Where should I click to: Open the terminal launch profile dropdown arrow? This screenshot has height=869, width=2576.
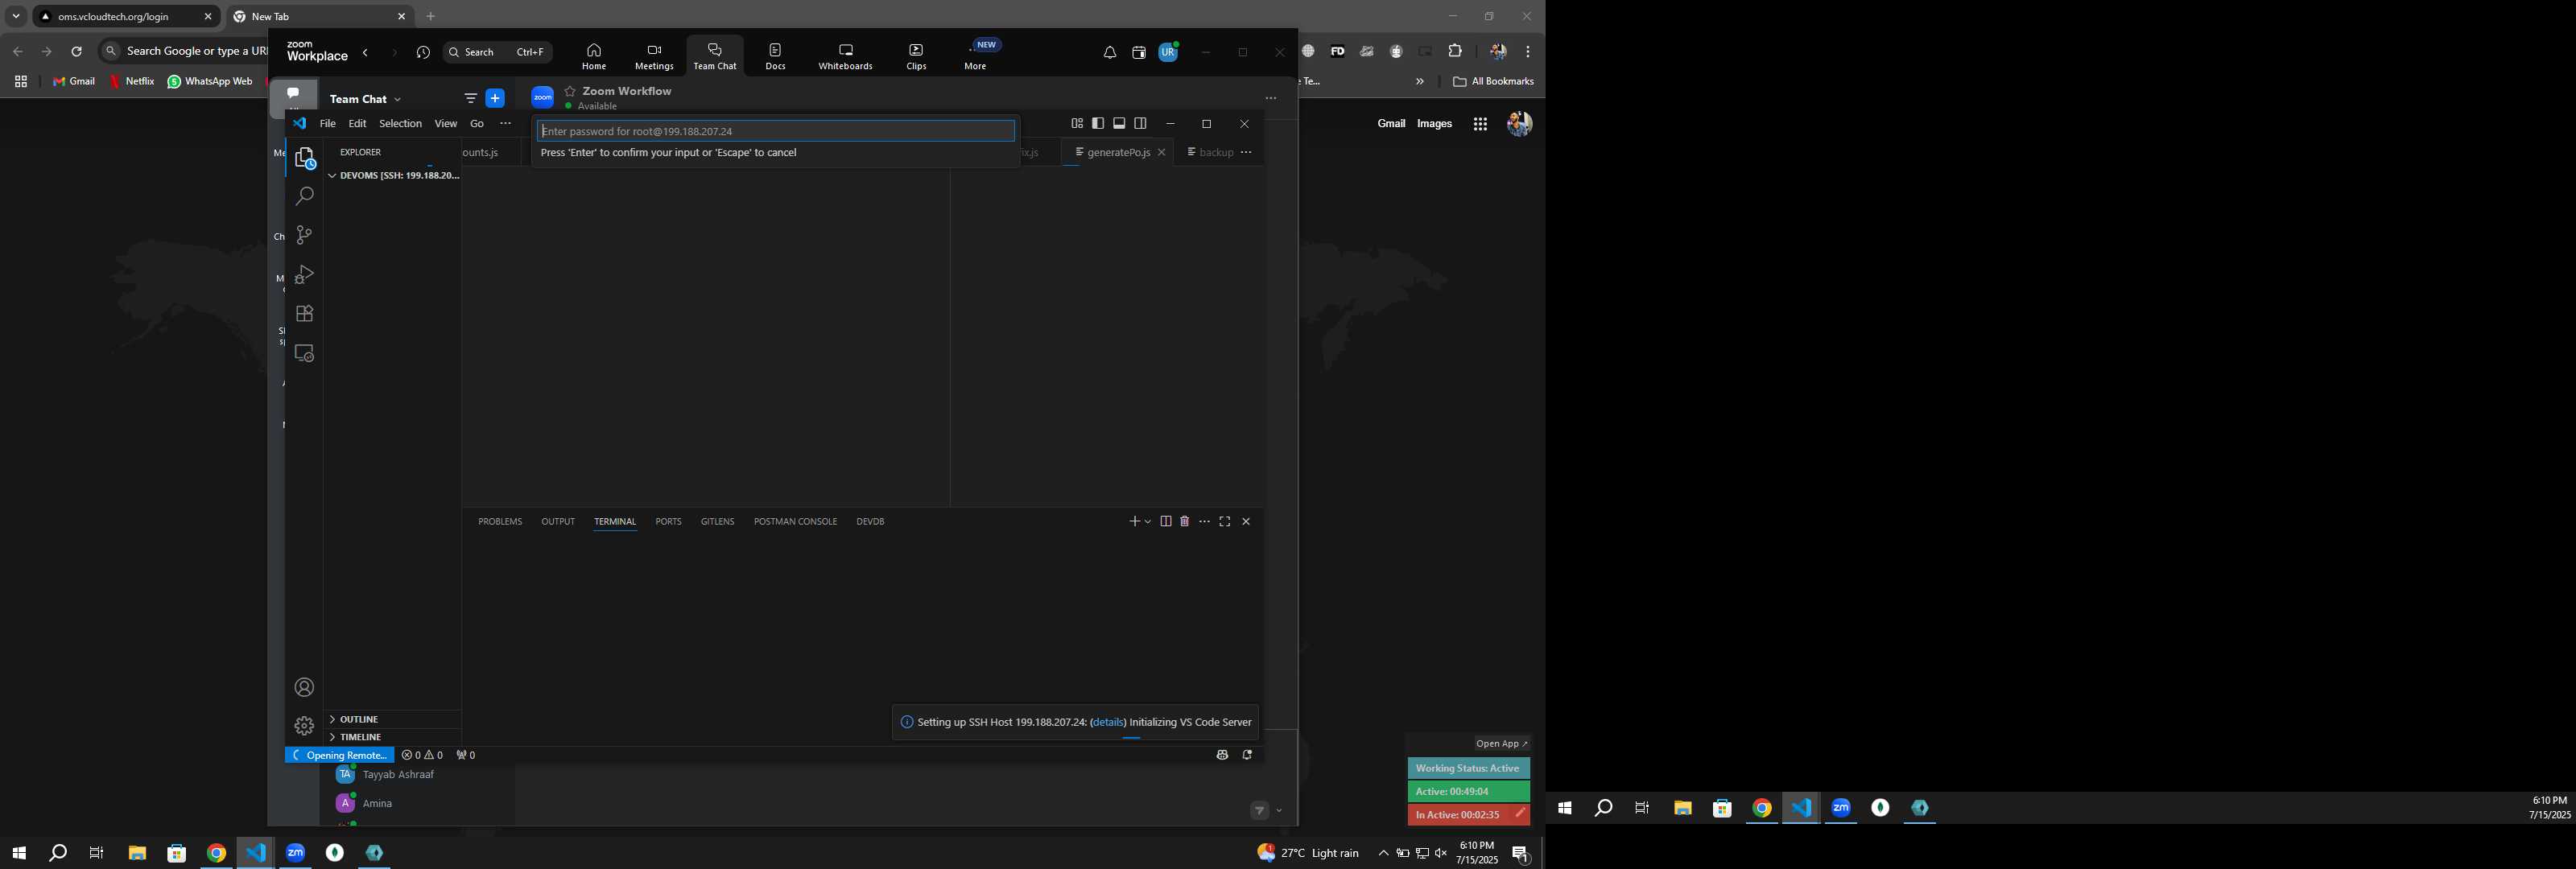1148,522
